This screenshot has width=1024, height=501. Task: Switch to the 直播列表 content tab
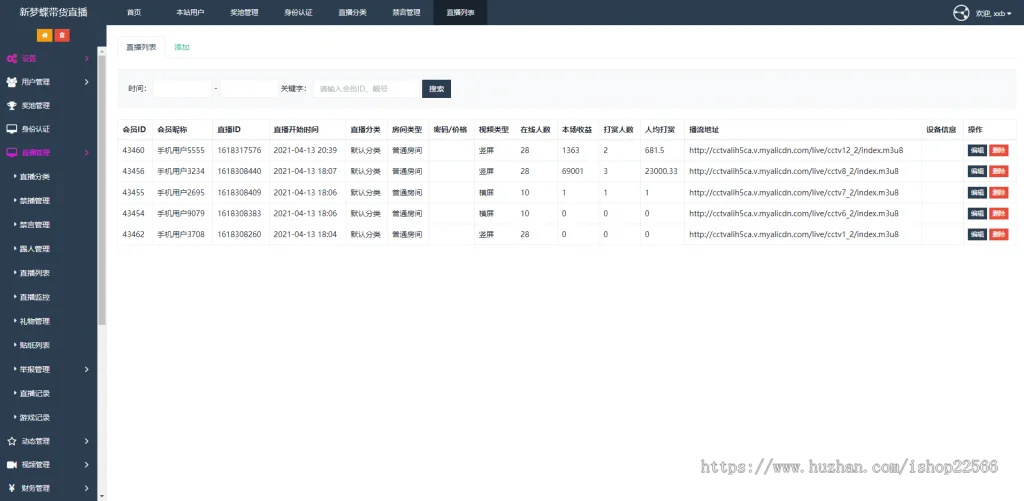141,47
